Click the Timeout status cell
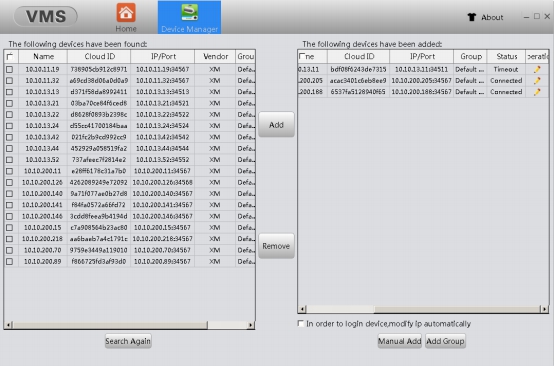This screenshot has width=554, height=366. pos(506,69)
